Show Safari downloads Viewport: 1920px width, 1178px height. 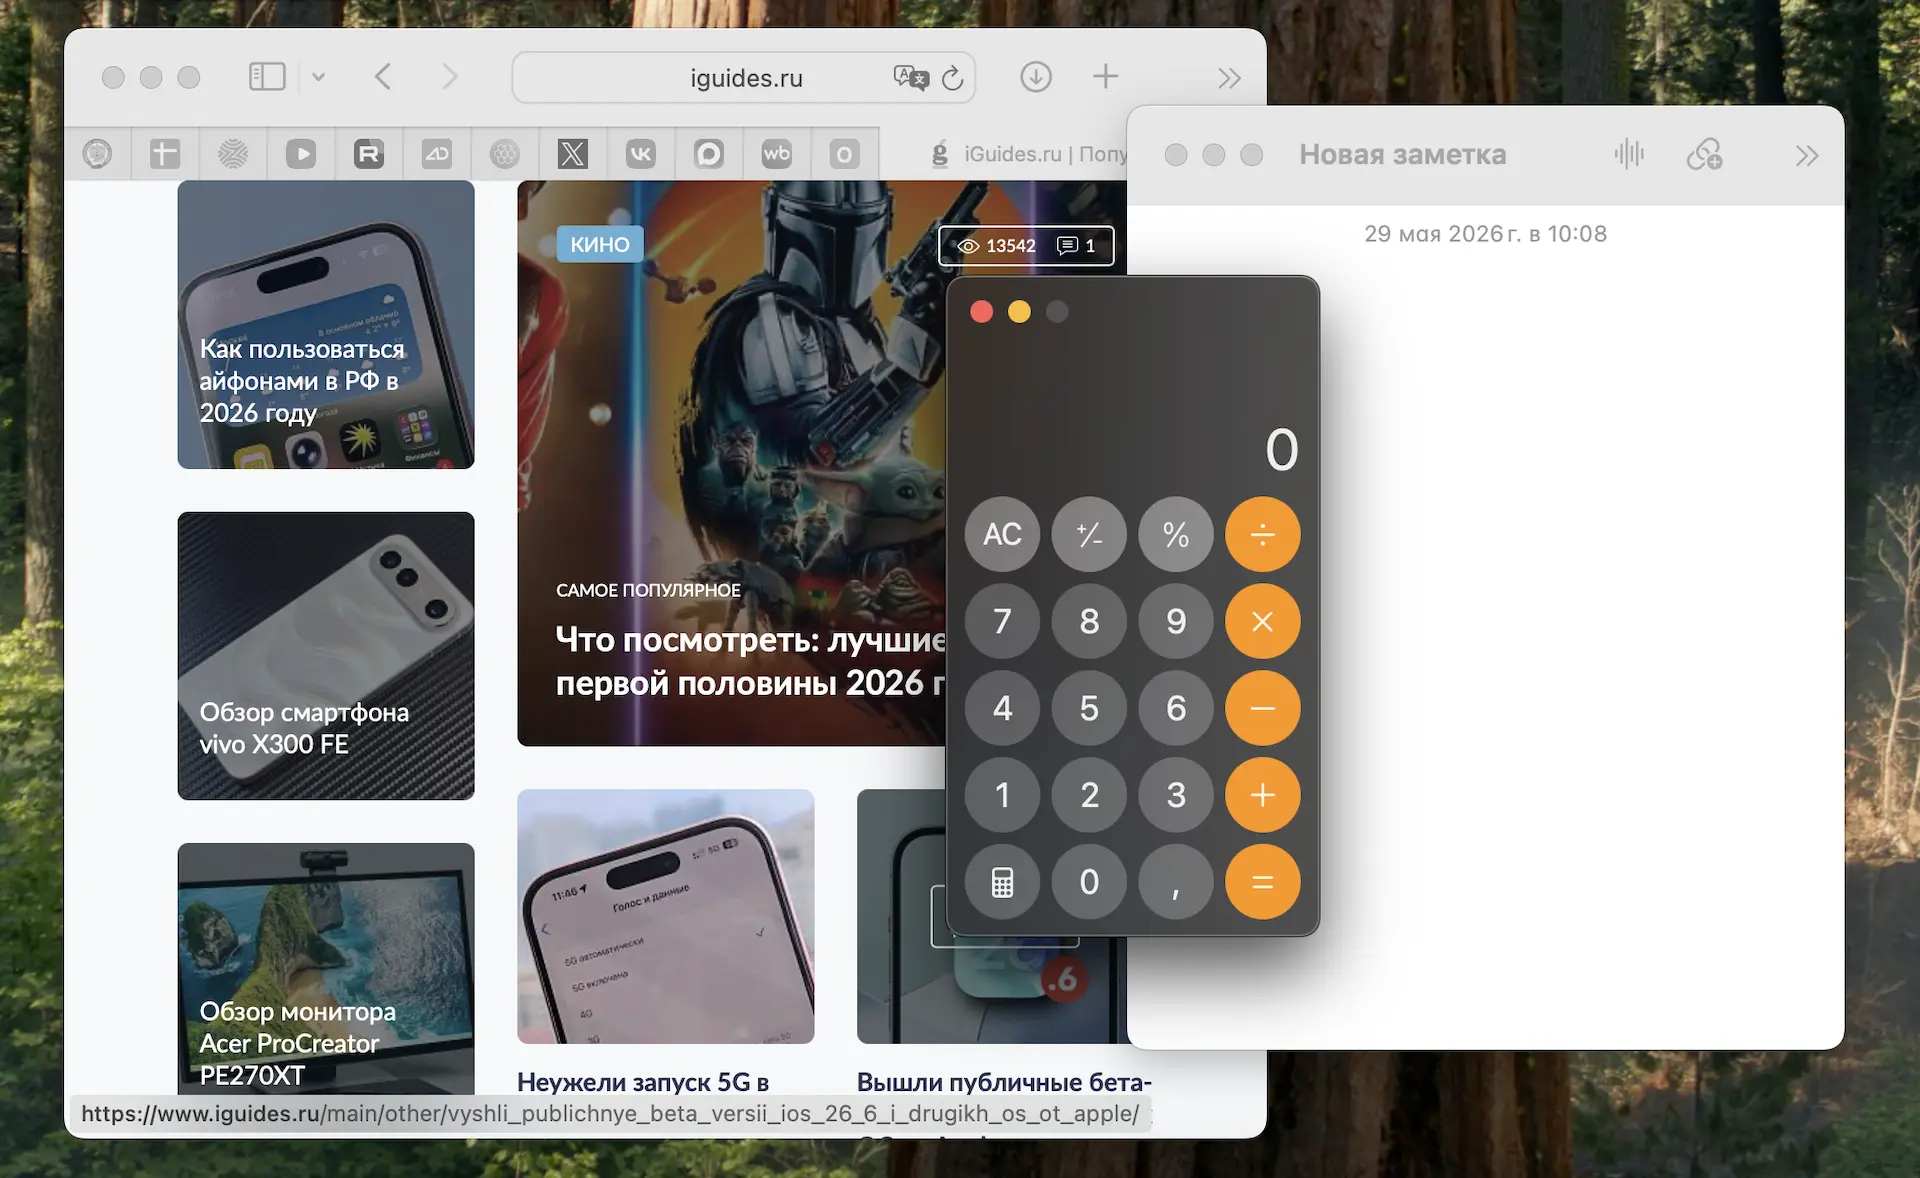click(1036, 77)
